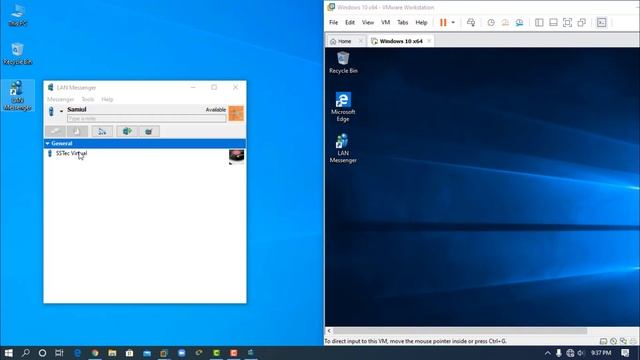The height and width of the screenshot is (360, 640).
Task: Close the Home tab in VMware
Action: tap(360, 41)
